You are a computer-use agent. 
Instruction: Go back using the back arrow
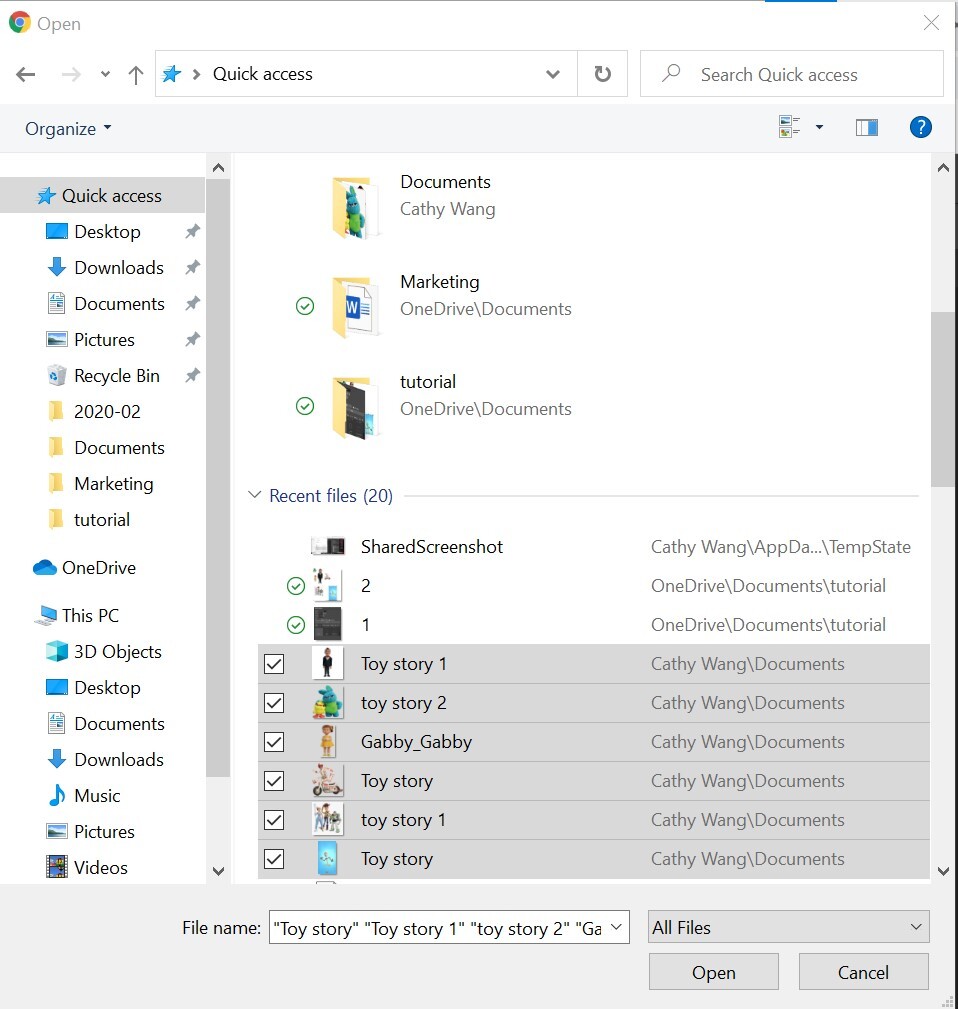(26, 75)
